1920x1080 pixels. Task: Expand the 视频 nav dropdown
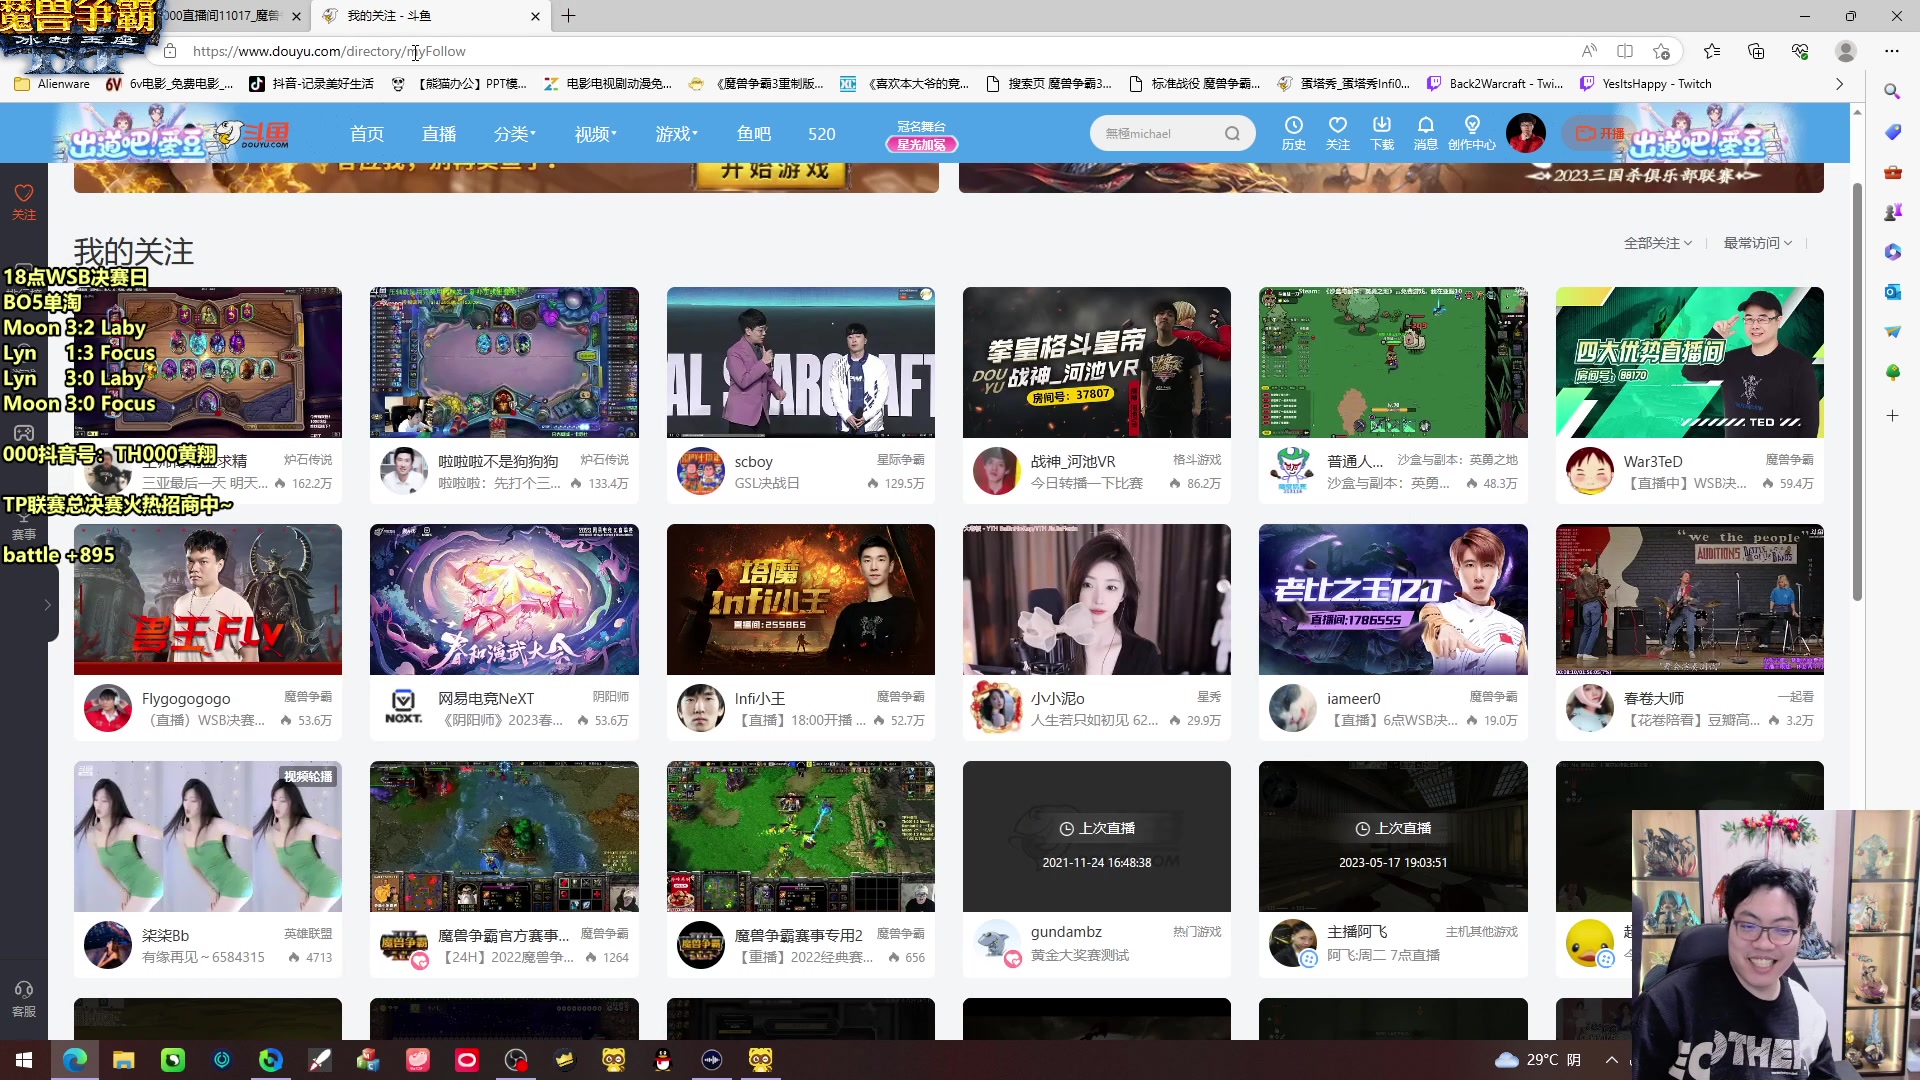[x=596, y=134]
